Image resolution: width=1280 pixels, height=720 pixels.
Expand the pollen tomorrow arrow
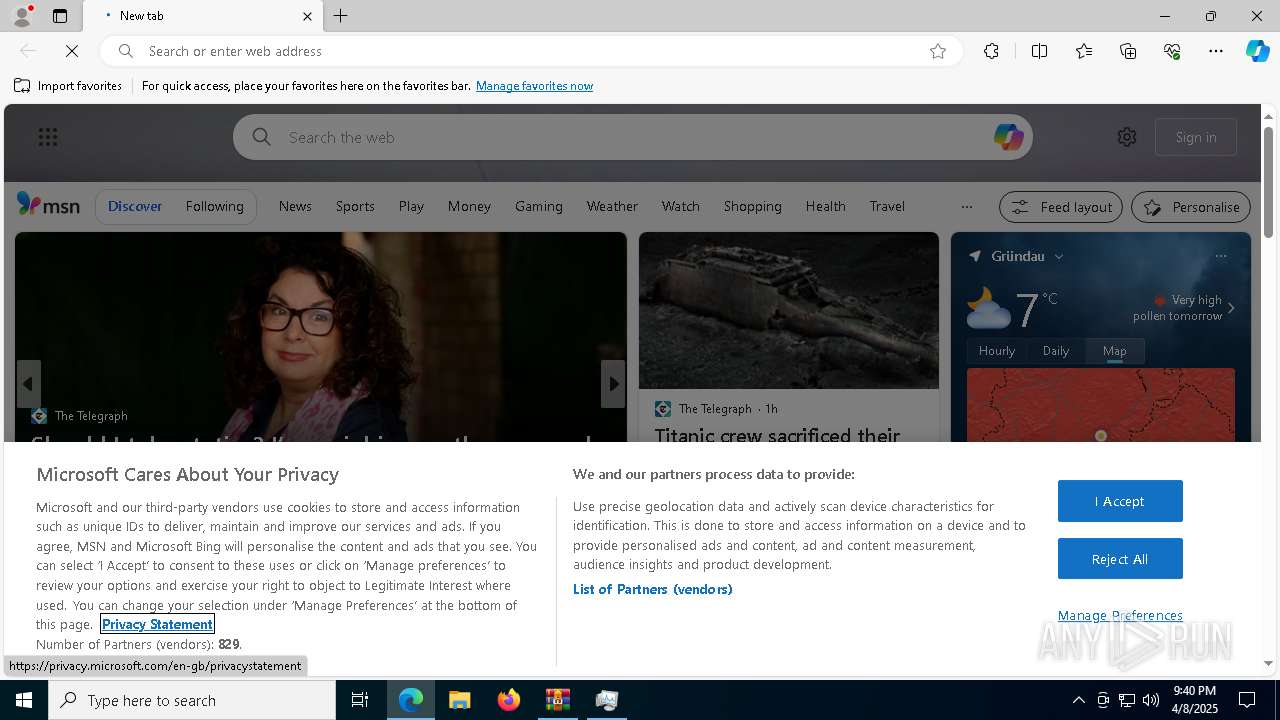[1231, 308]
